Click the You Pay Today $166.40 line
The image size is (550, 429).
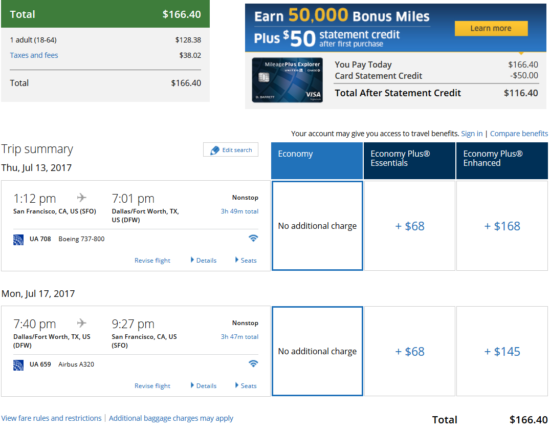pos(436,65)
